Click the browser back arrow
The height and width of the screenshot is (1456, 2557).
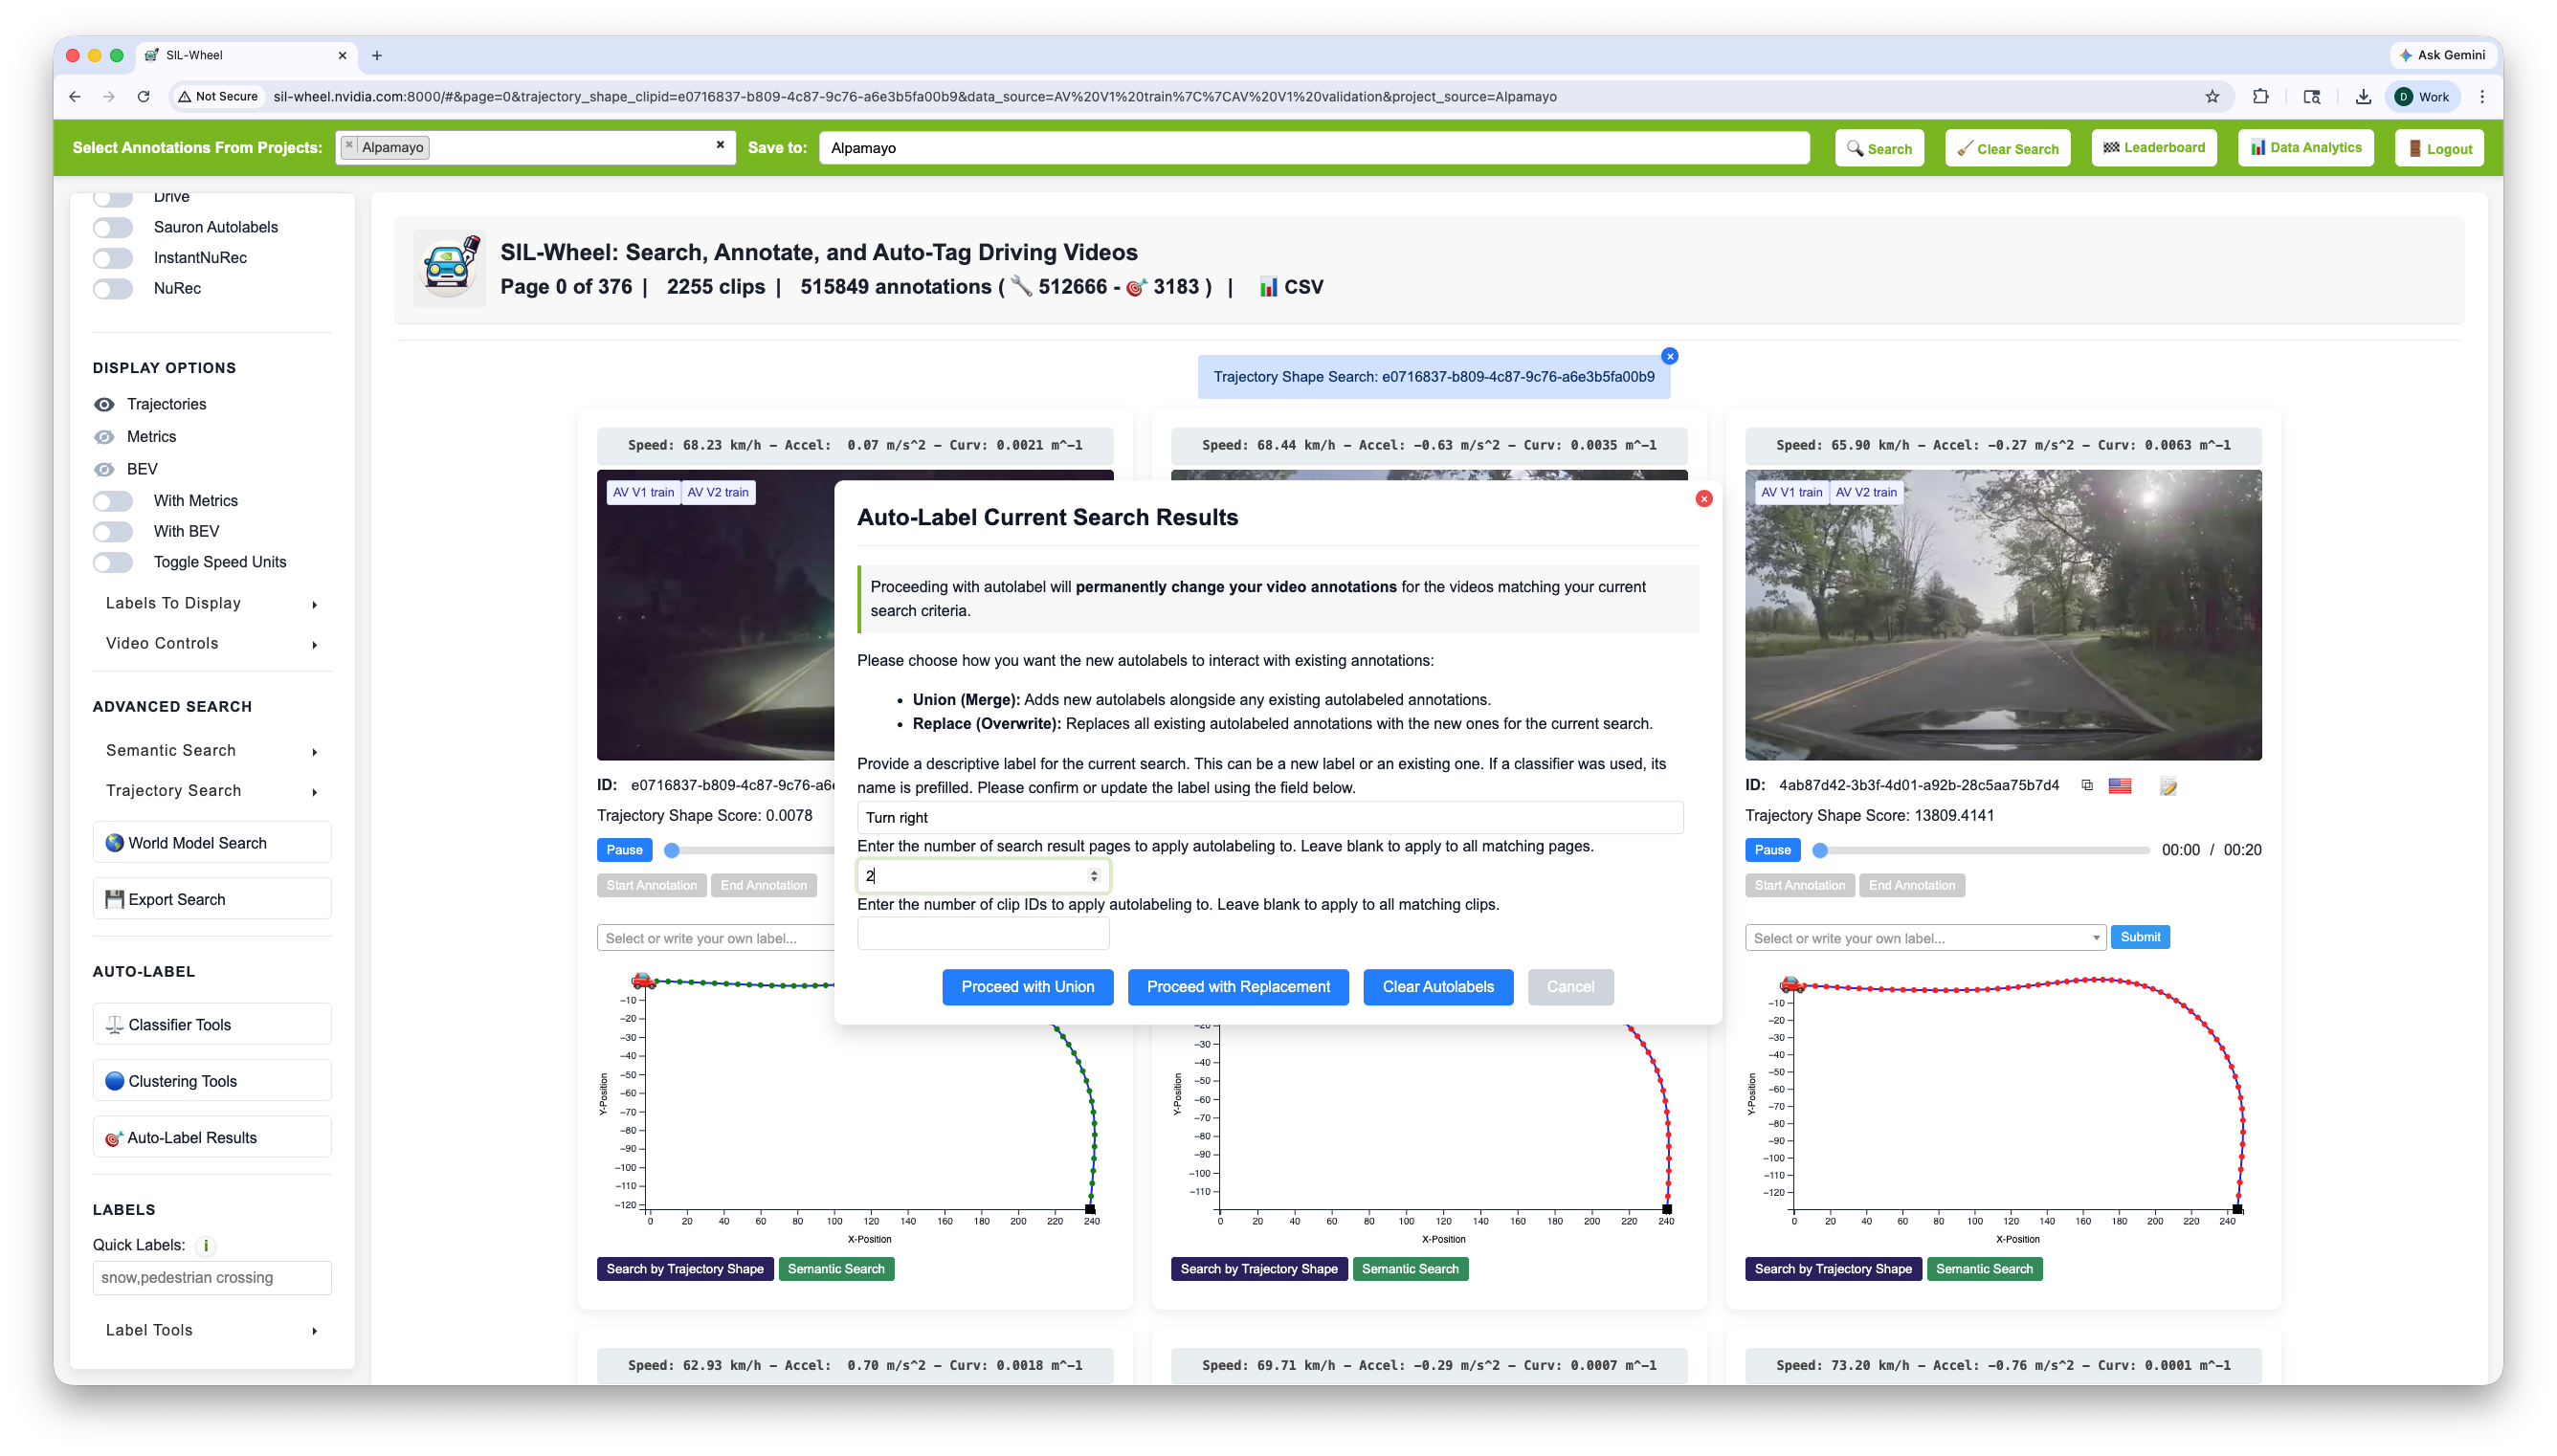(x=75, y=97)
